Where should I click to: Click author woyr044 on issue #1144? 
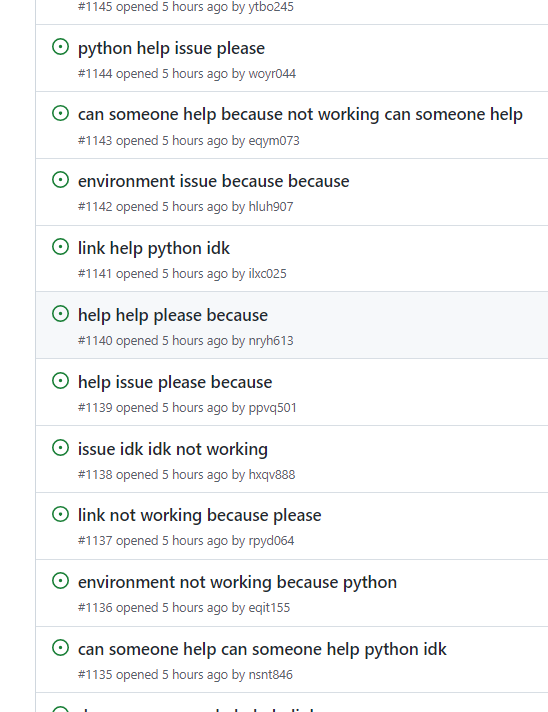pyautogui.click(x=272, y=74)
